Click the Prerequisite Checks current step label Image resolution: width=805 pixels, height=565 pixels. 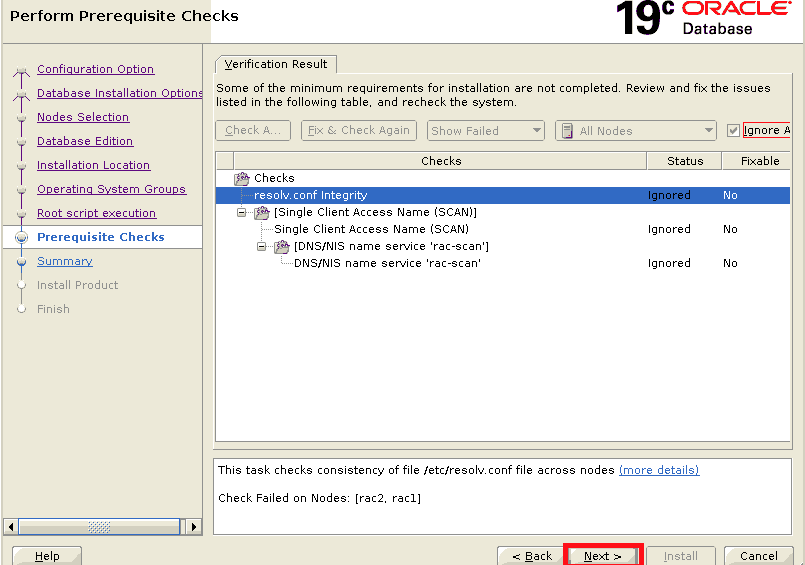click(x=101, y=237)
